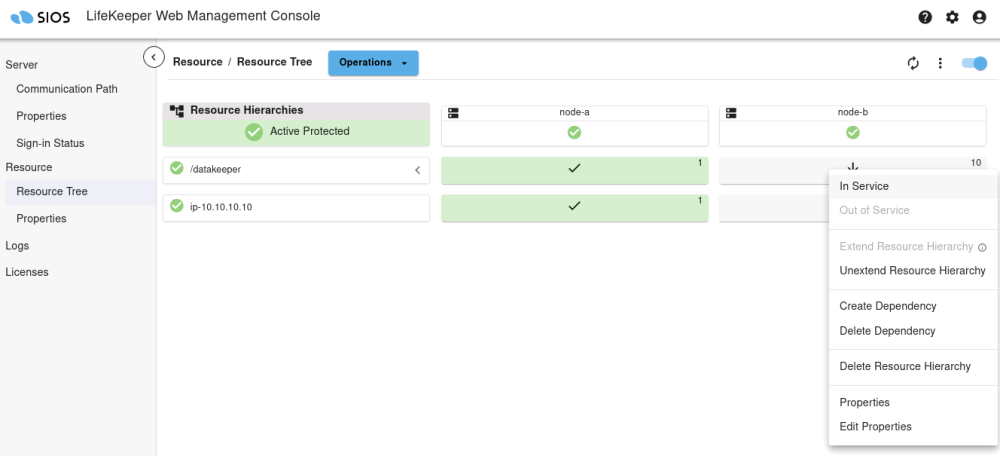
Task: Click the node-a server icon
Action: click(x=453, y=113)
